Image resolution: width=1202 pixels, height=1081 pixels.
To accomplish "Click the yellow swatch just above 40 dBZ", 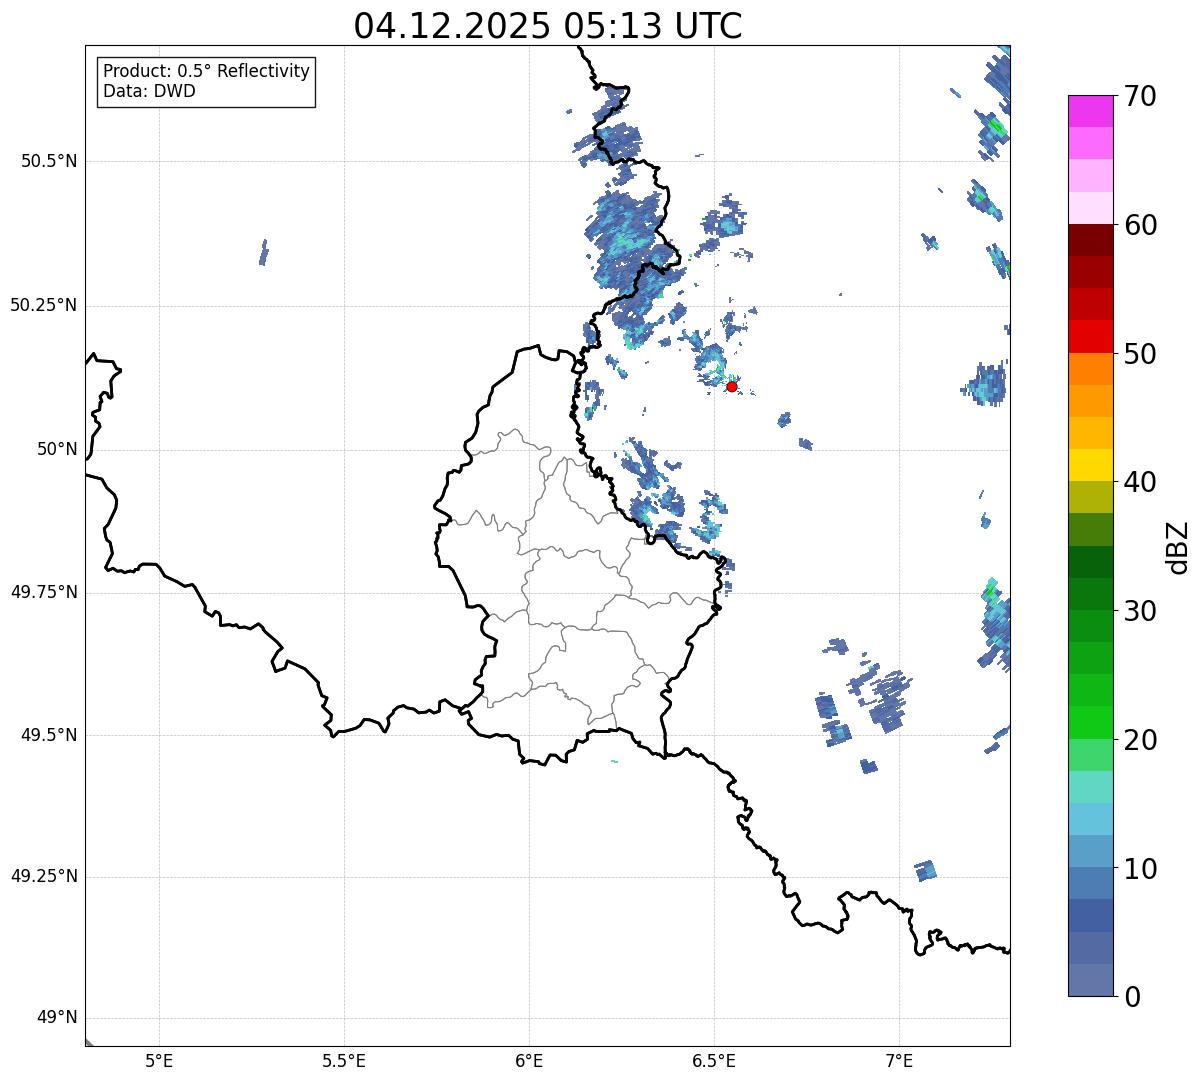I will [1090, 465].
